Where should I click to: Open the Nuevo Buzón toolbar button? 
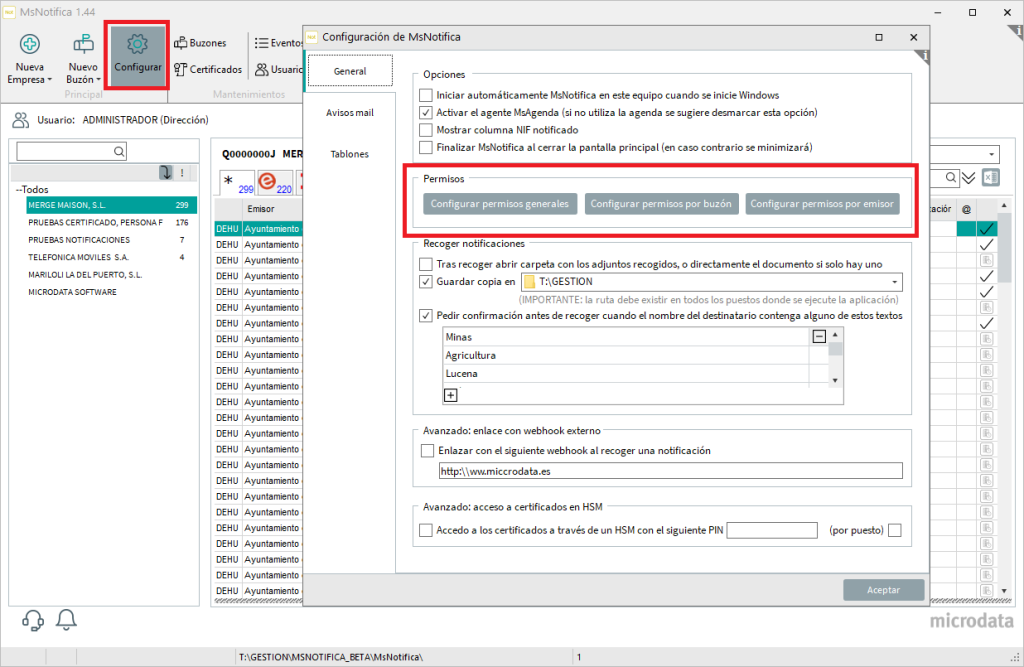pos(83,59)
